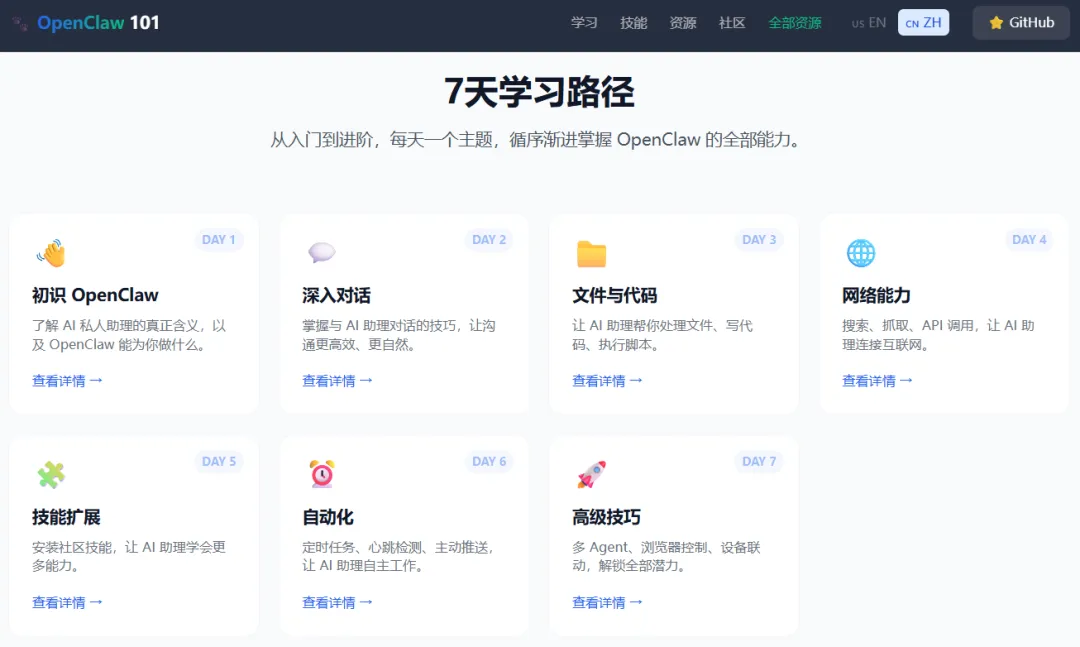Open the 社区 nav menu item
Viewport: 1080px width, 647px height.
click(732, 23)
